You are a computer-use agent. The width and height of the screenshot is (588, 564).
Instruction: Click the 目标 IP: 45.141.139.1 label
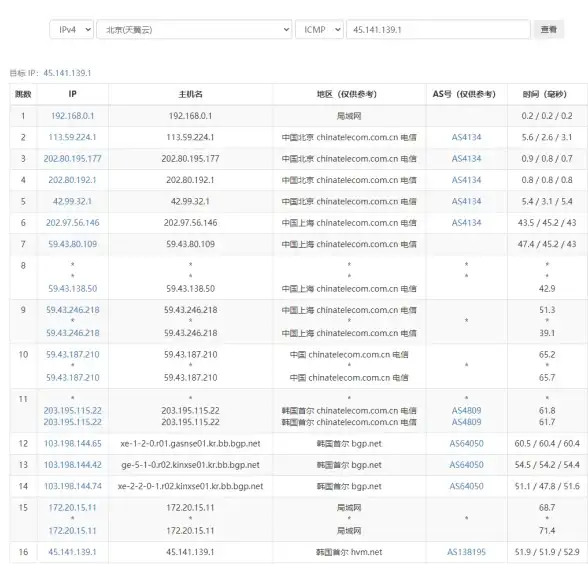pyautogui.click(x=50, y=73)
